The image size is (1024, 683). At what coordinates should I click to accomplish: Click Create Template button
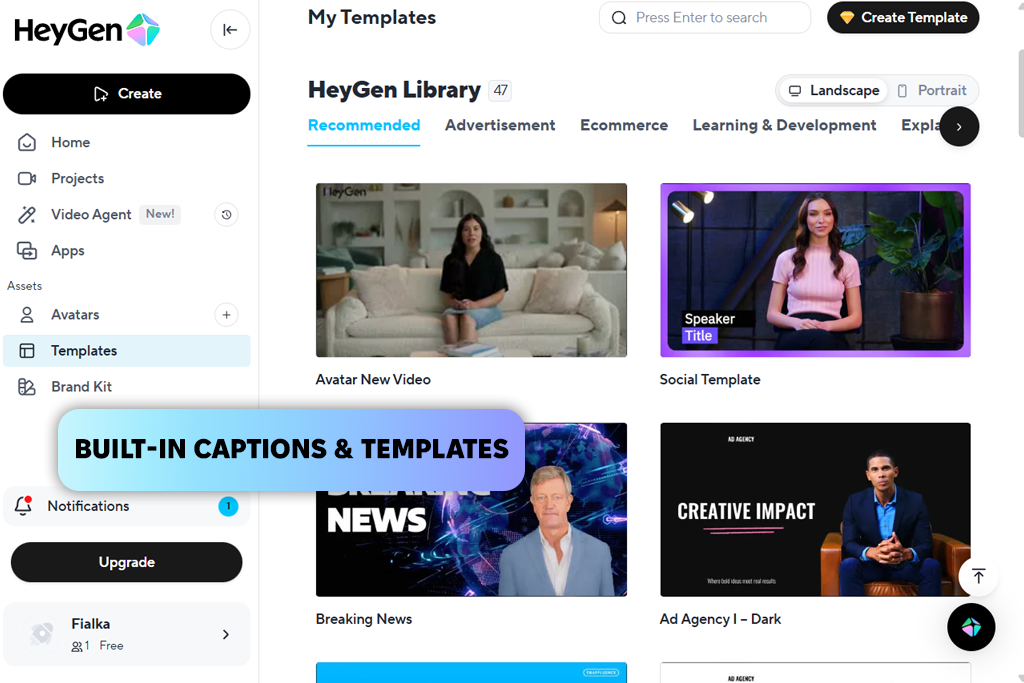click(x=903, y=18)
